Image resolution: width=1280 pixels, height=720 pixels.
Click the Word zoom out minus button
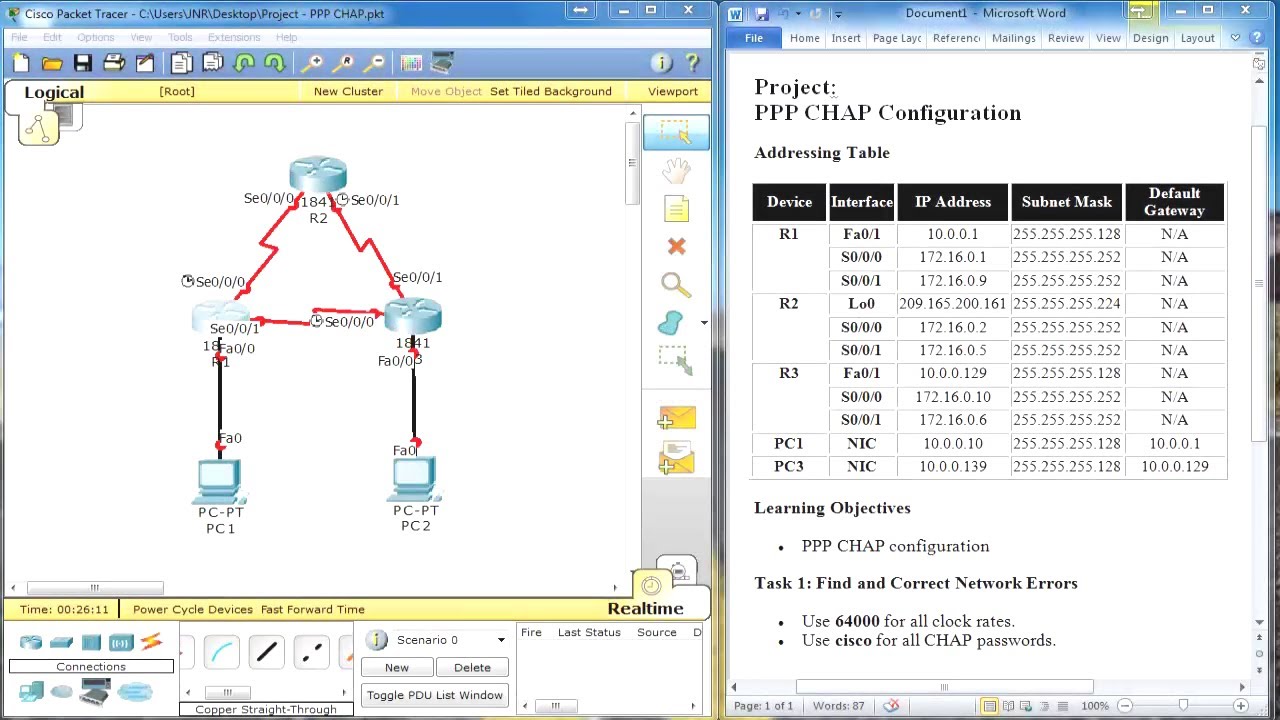[x=1124, y=706]
